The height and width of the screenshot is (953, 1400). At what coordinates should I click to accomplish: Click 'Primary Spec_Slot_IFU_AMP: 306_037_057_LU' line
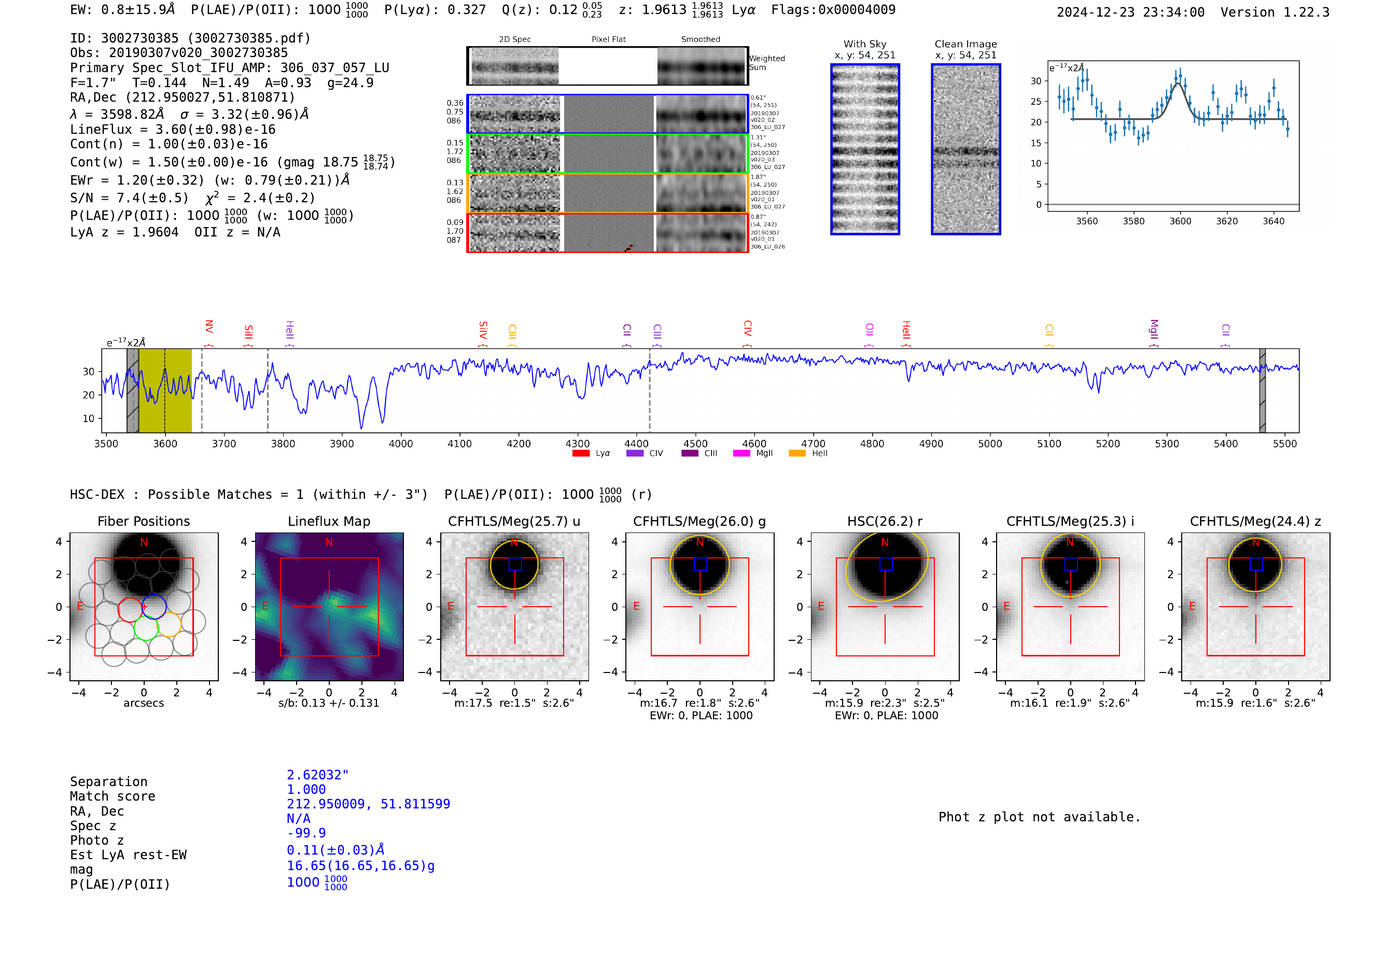click(230, 68)
